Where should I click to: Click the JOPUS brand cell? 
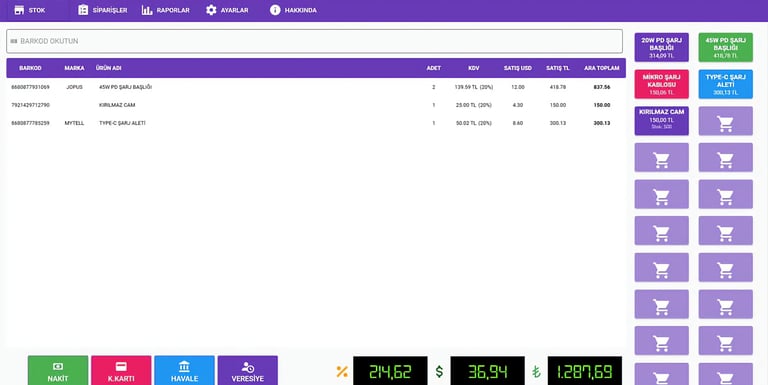pyautogui.click(x=74, y=87)
